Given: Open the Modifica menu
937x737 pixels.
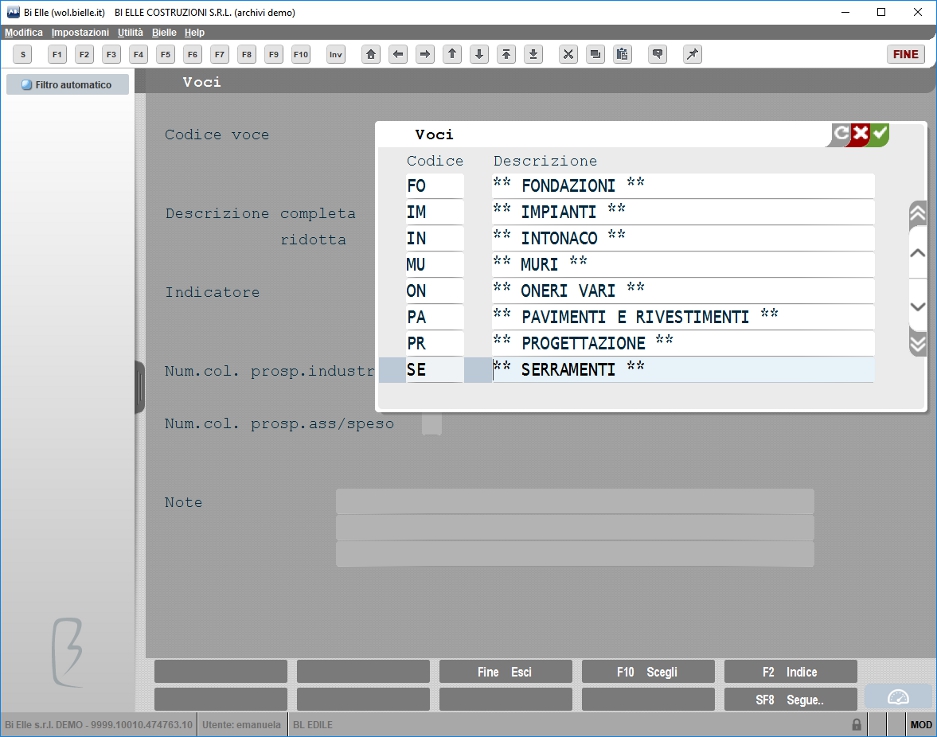Looking at the screenshot, I should [24, 32].
